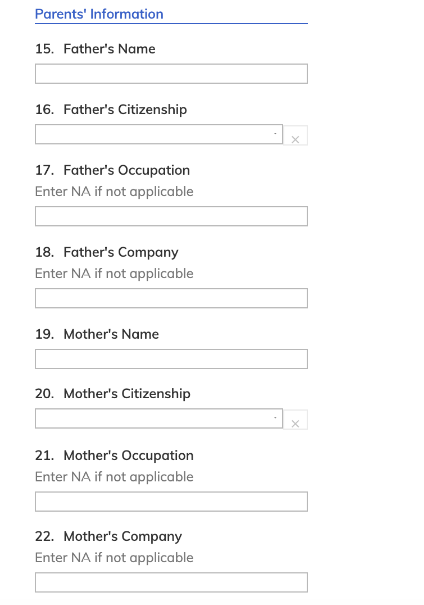Click the "18. Father's Company" label

pos(107,252)
